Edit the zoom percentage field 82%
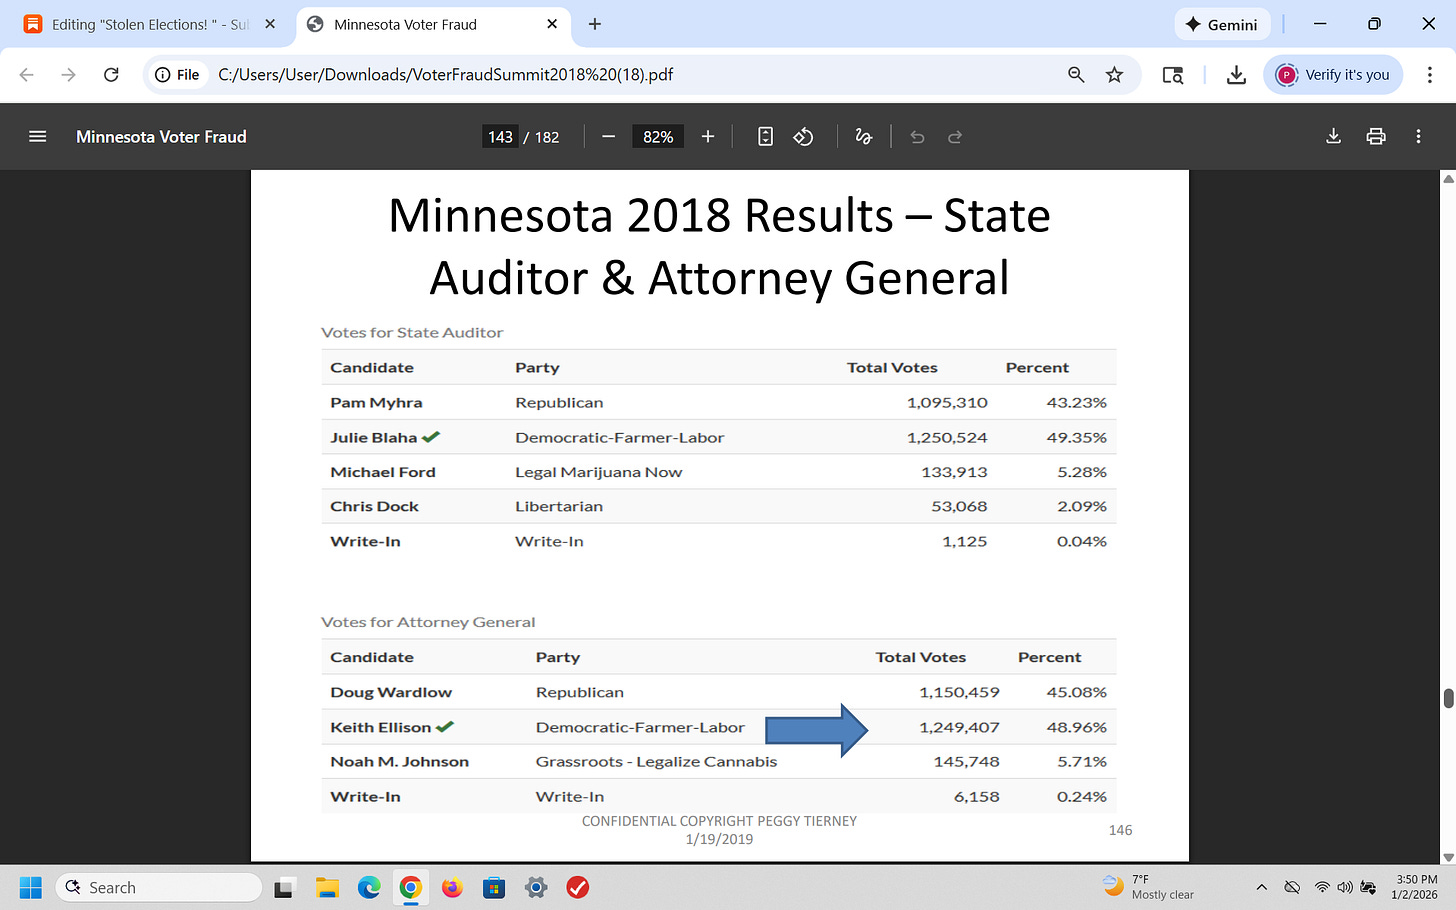The width and height of the screenshot is (1456, 910). click(x=658, y=137)
